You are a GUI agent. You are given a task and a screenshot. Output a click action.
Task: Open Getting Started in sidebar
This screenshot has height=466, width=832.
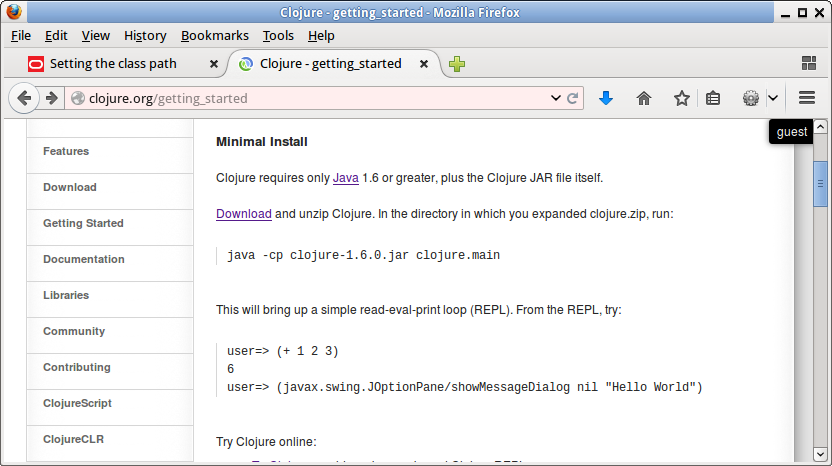coord(83,223)
